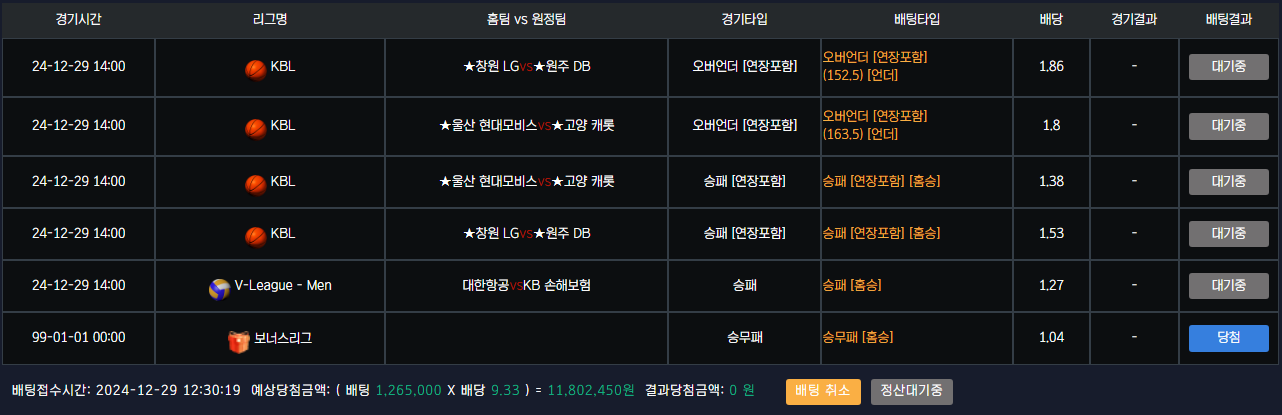Viewport: 1282px width, 415px height.
Task: Select the 배팅결과 column header
Action: click(x=1228, y=19)
